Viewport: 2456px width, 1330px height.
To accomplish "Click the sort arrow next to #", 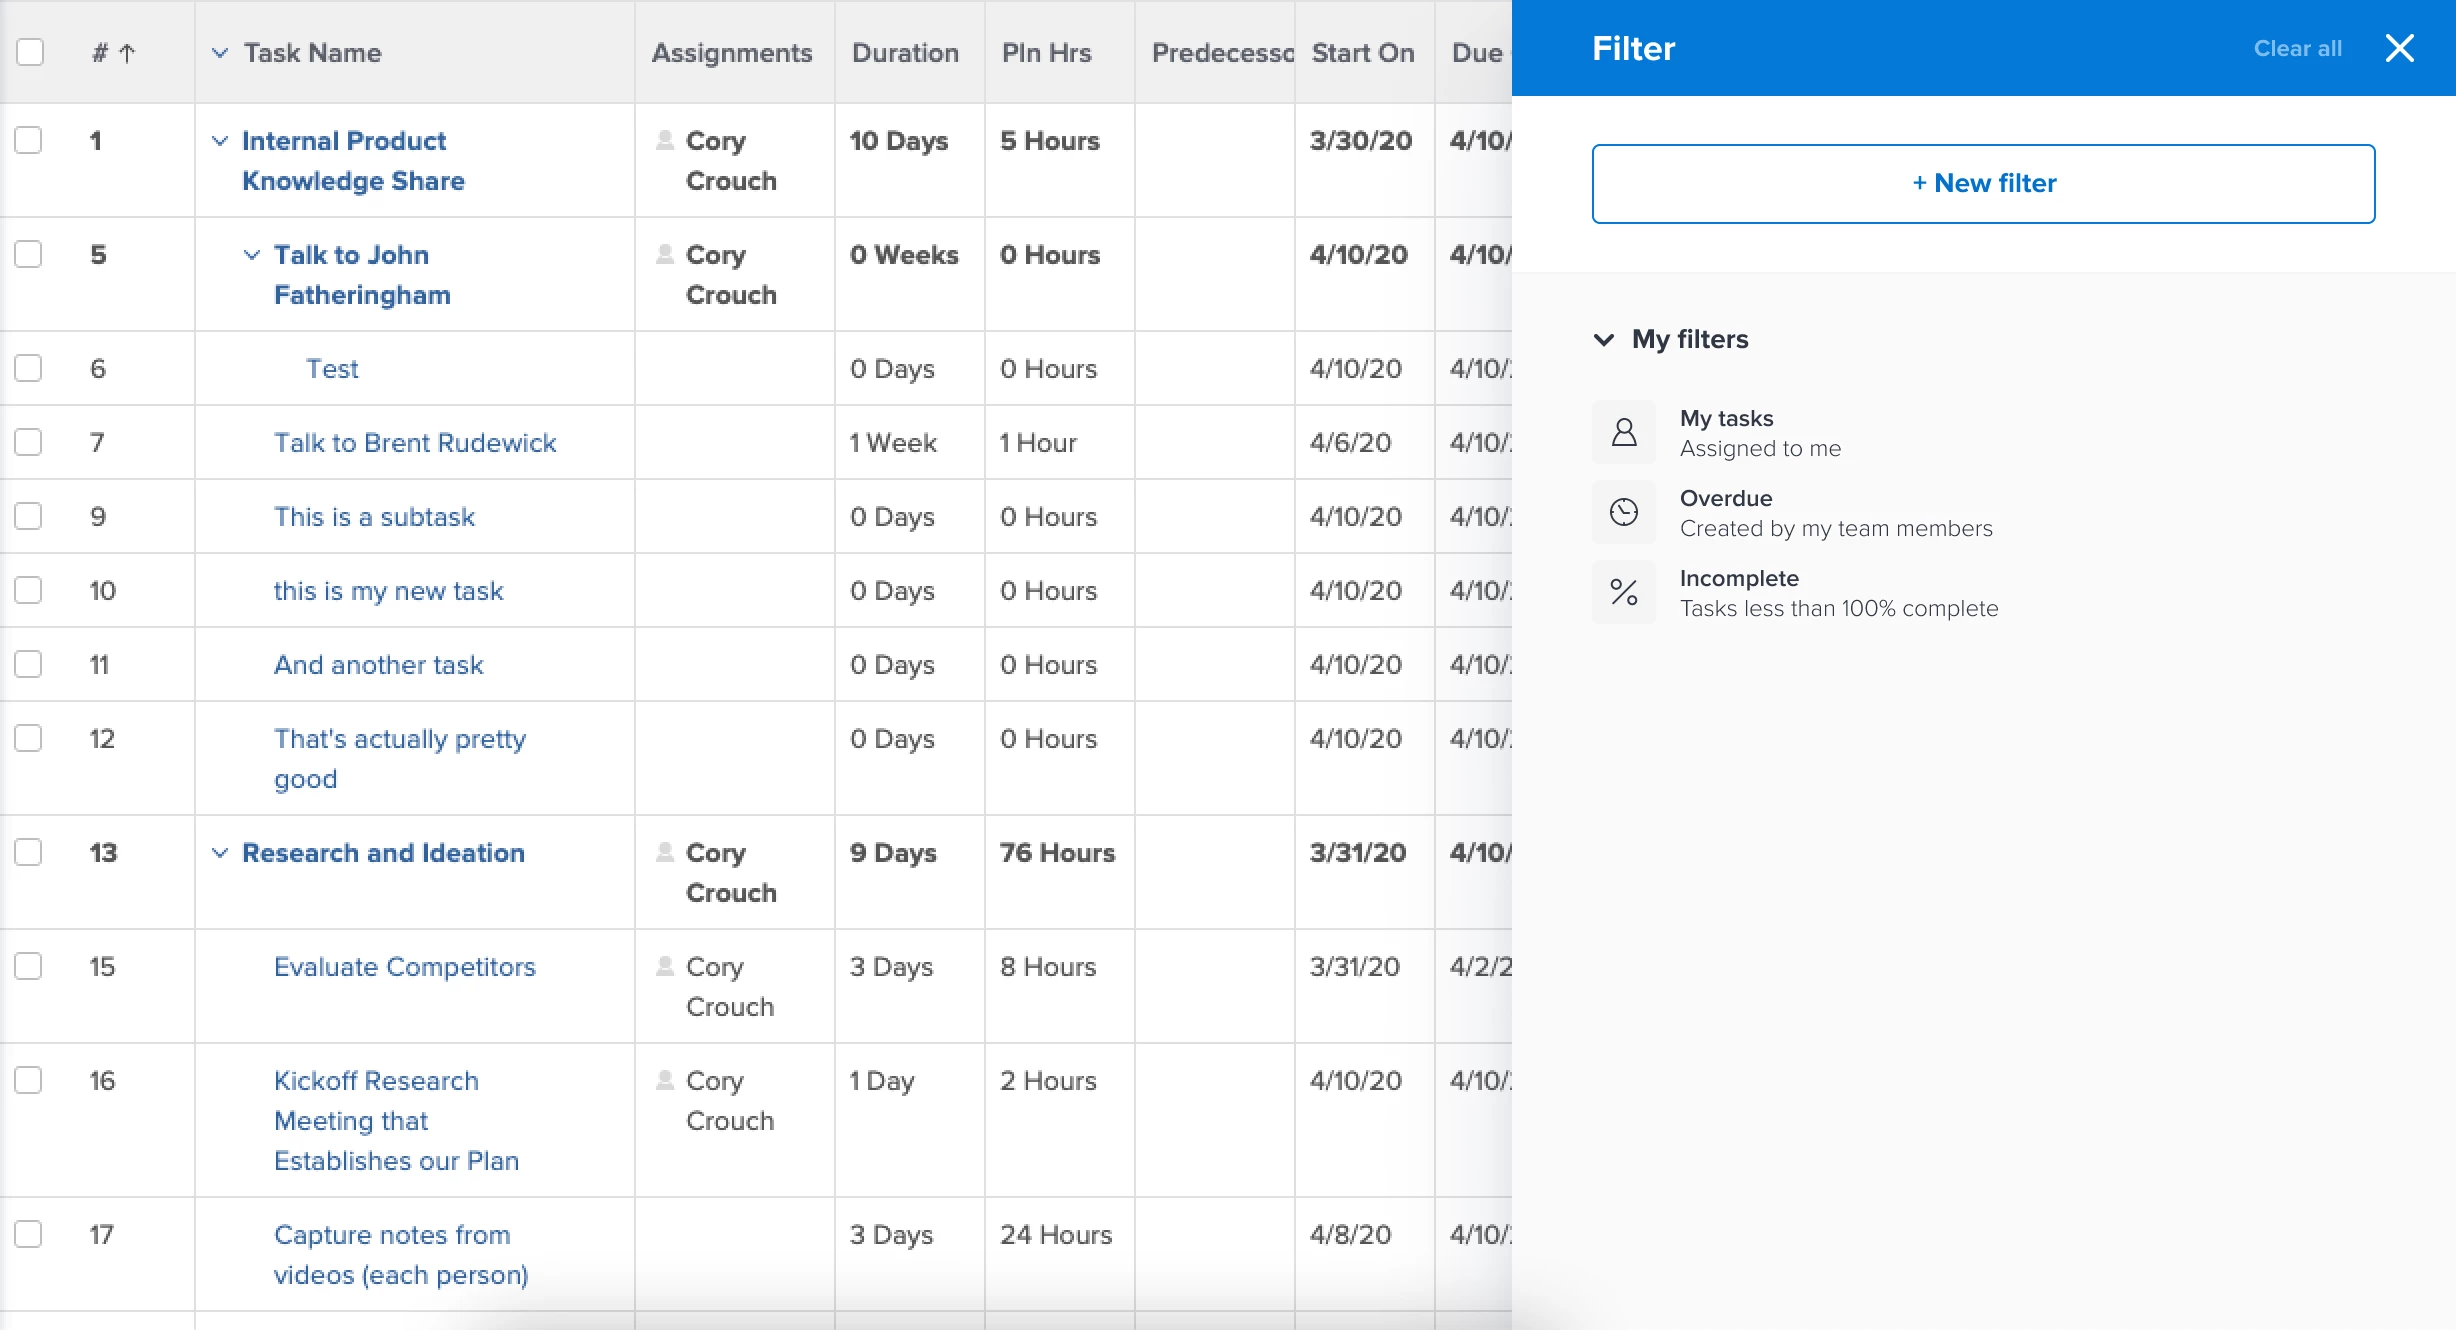I will pos(127,53).
